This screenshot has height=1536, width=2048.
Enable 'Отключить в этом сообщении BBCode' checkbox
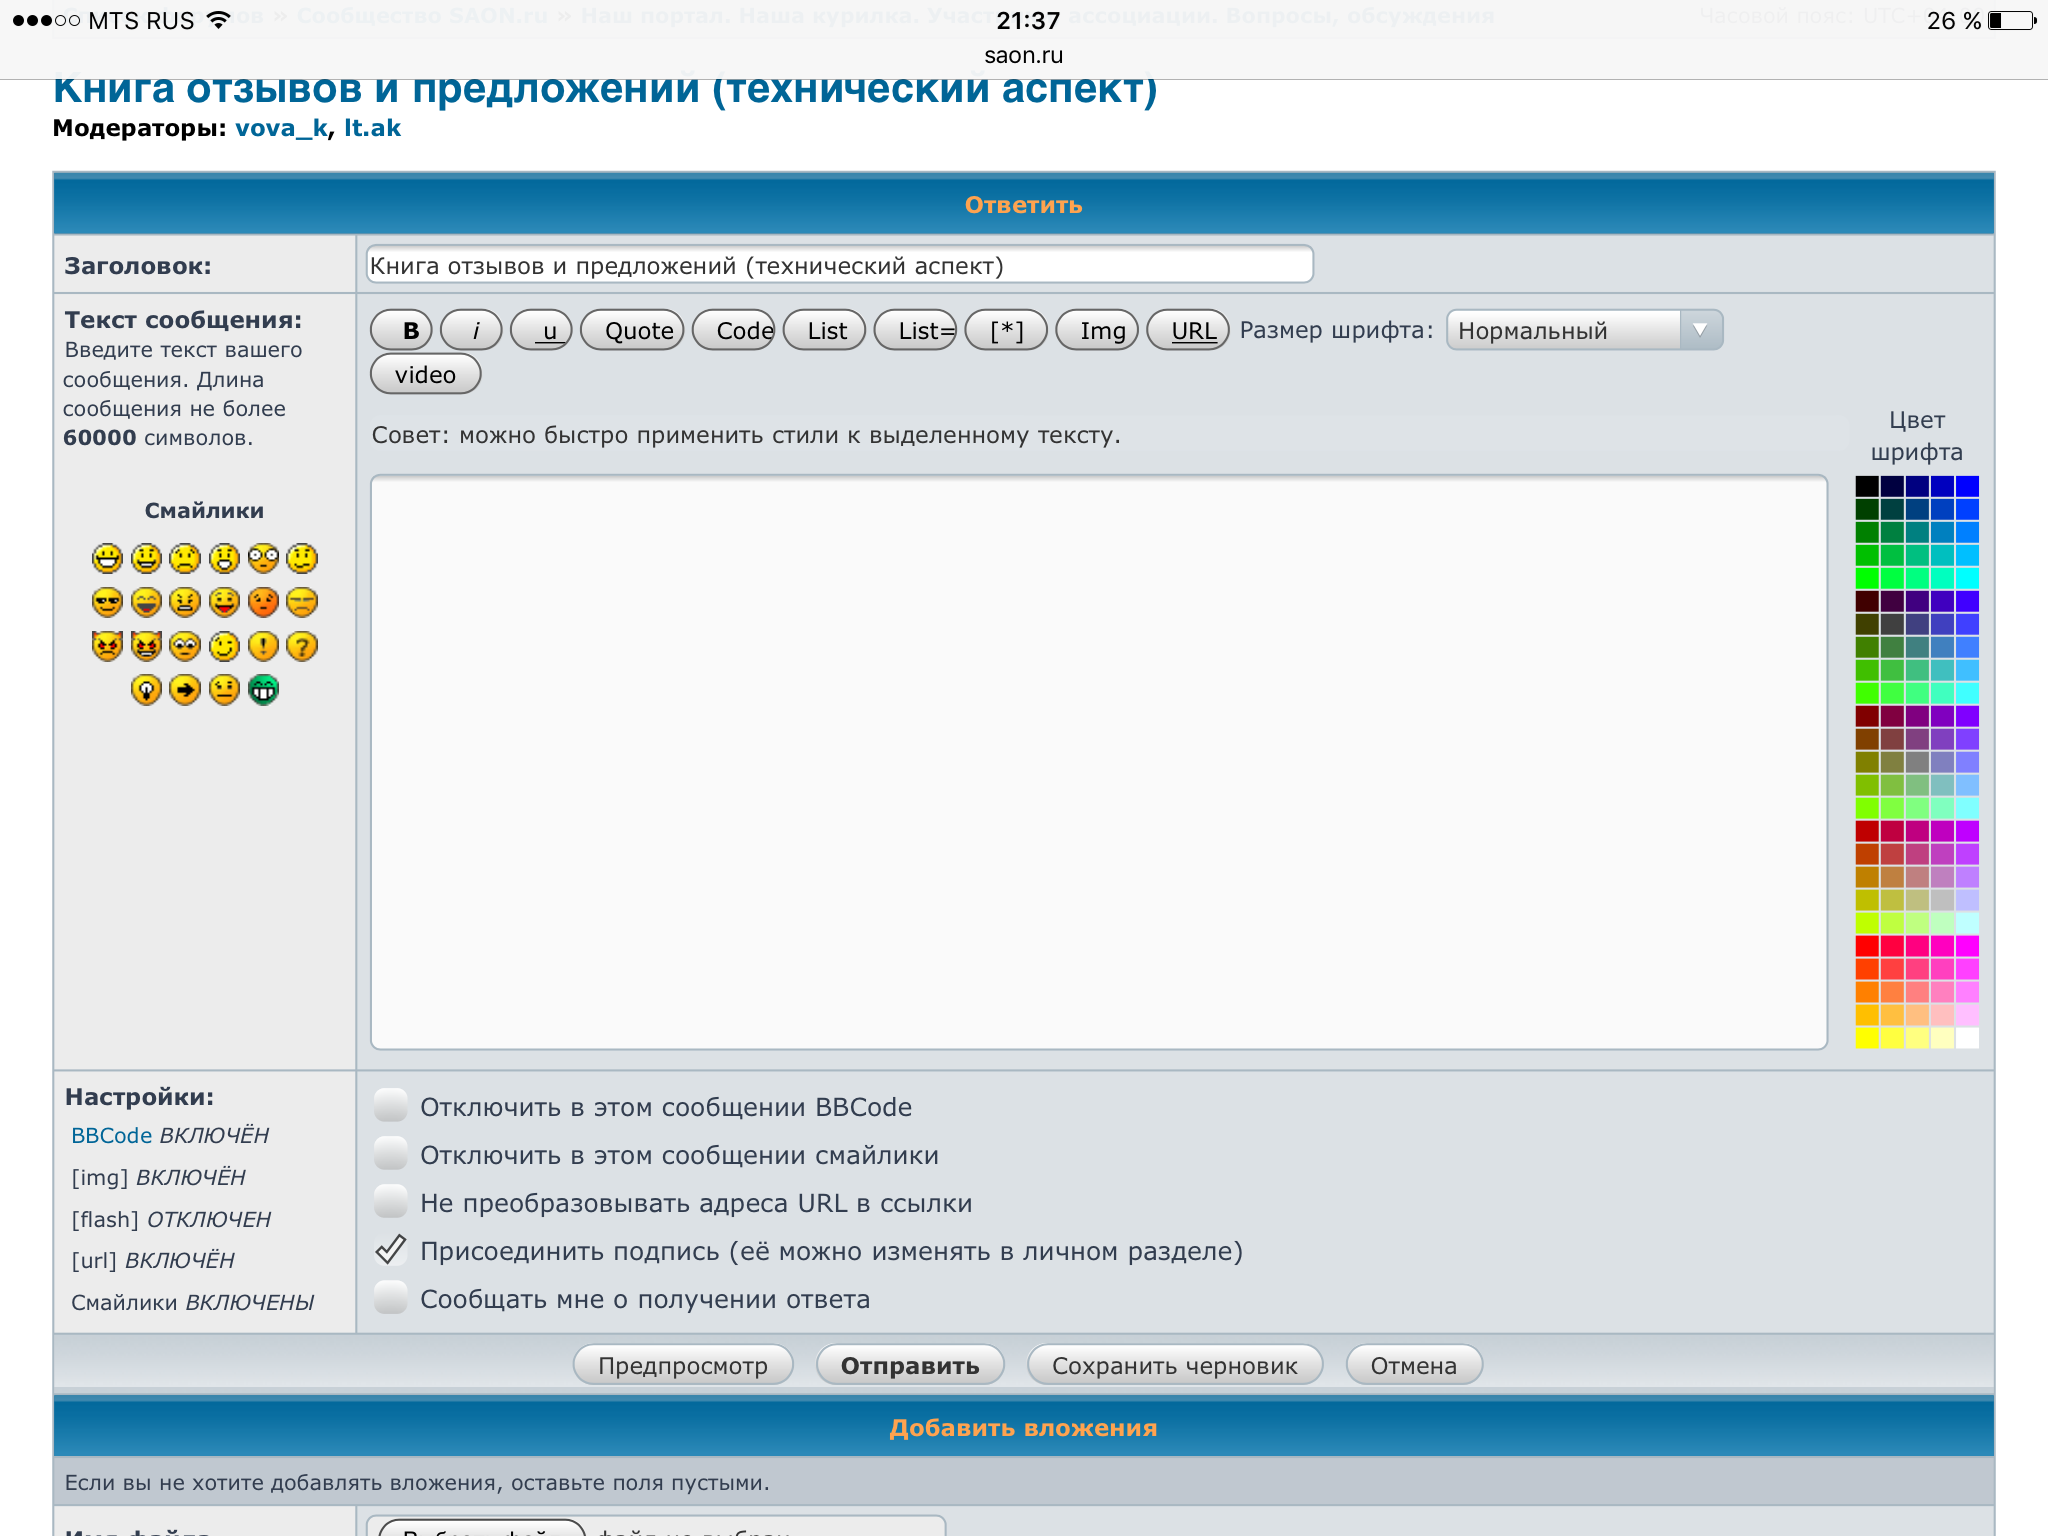(x=390, y=1106)
